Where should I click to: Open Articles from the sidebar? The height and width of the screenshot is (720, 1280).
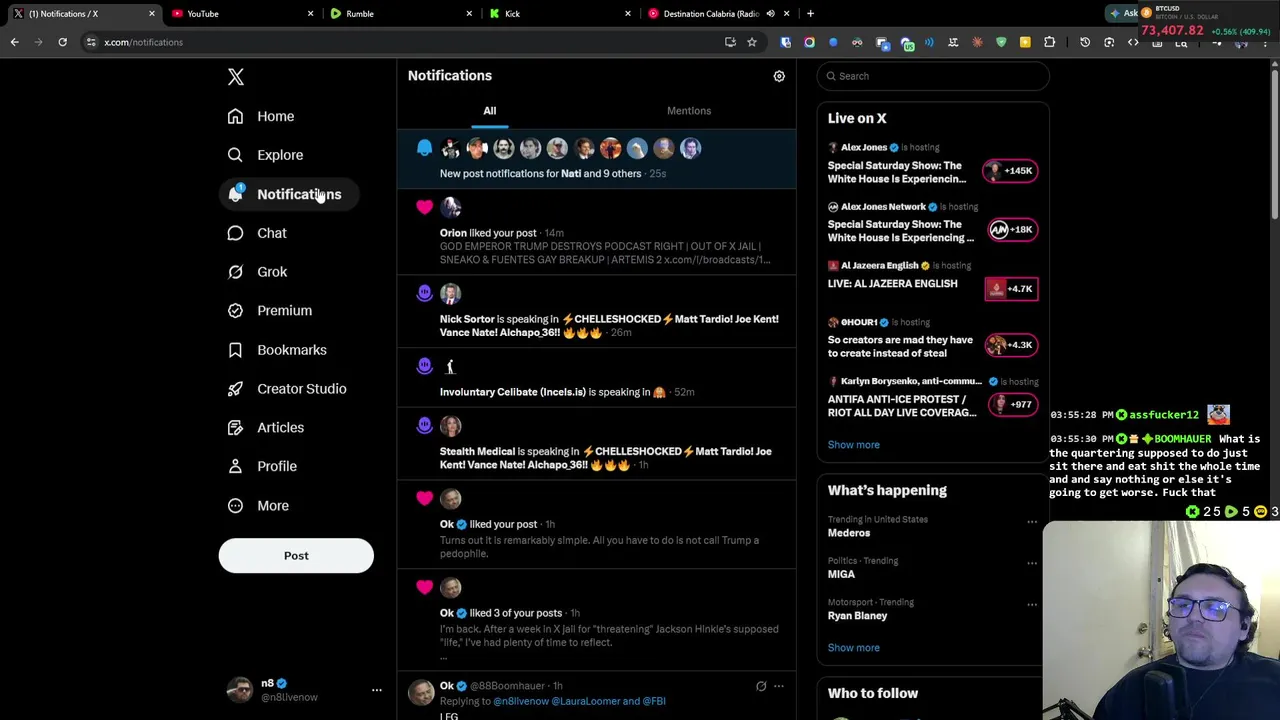(x=266, y=428)
